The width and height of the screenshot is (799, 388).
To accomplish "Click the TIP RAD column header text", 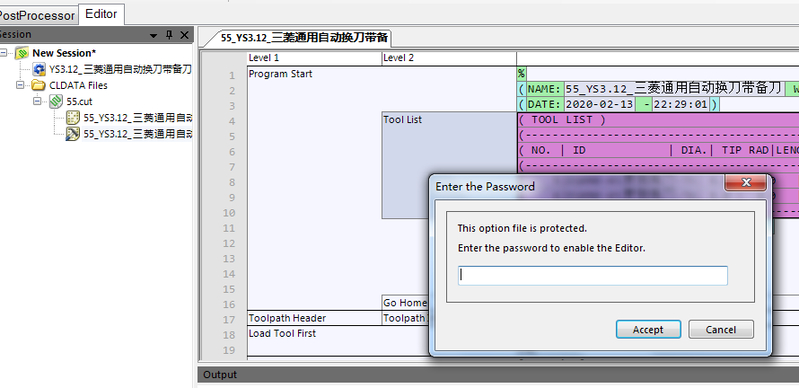I will (x=745, y=150).
